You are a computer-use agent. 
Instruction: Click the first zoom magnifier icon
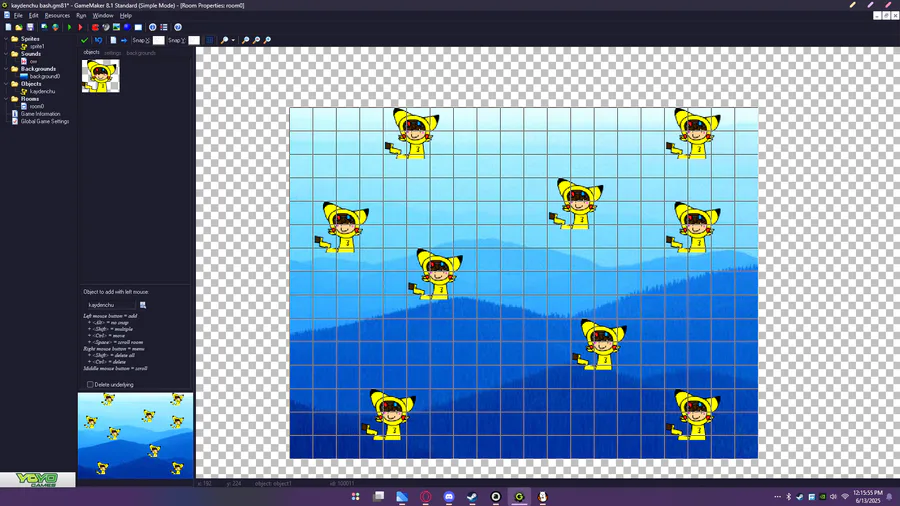246,40
